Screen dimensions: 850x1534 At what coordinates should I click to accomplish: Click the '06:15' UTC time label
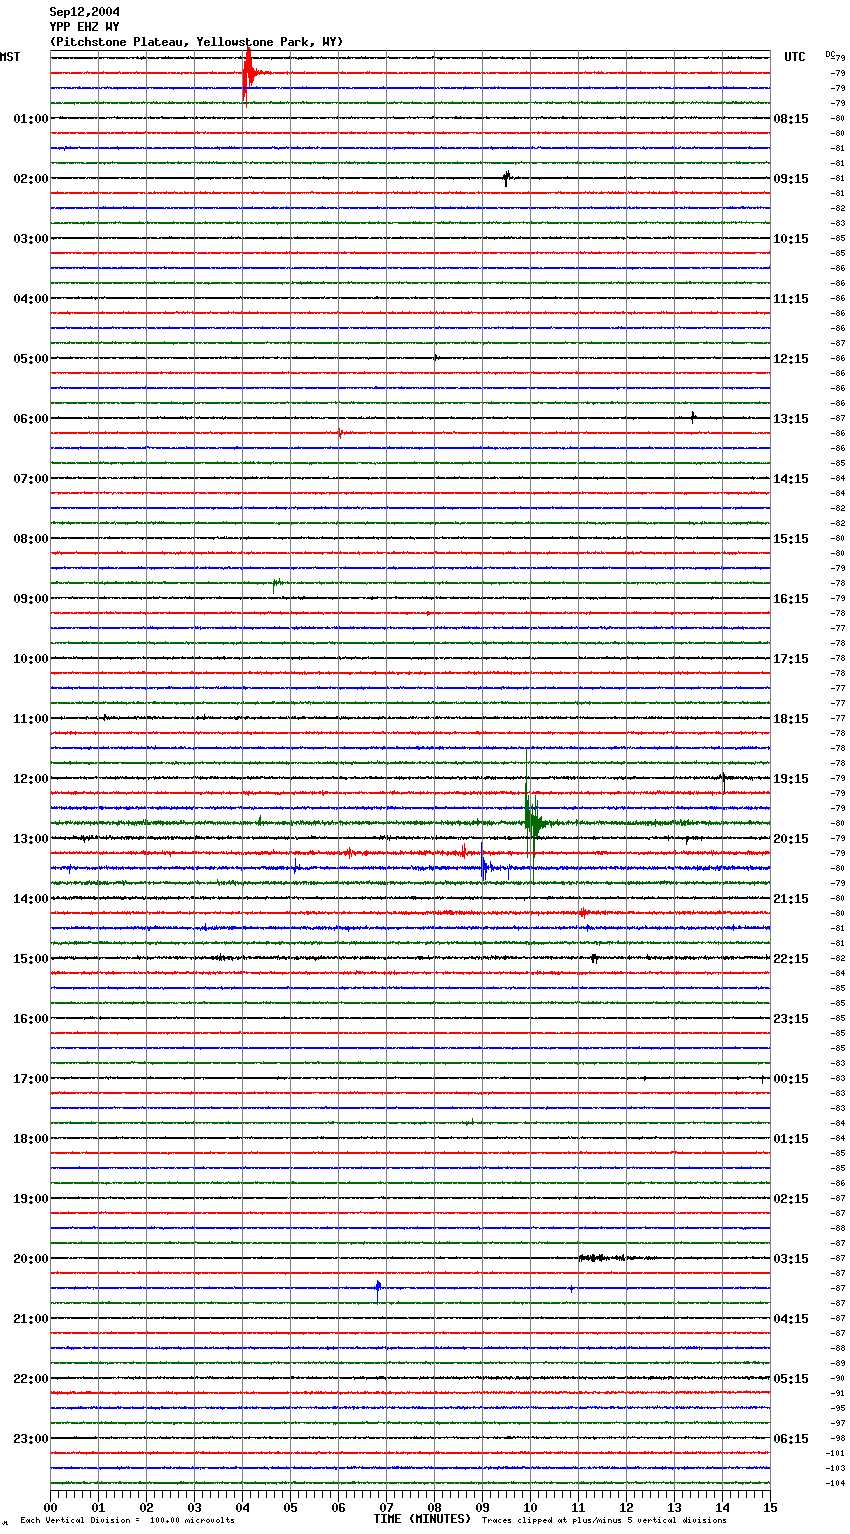(791, 1439)
